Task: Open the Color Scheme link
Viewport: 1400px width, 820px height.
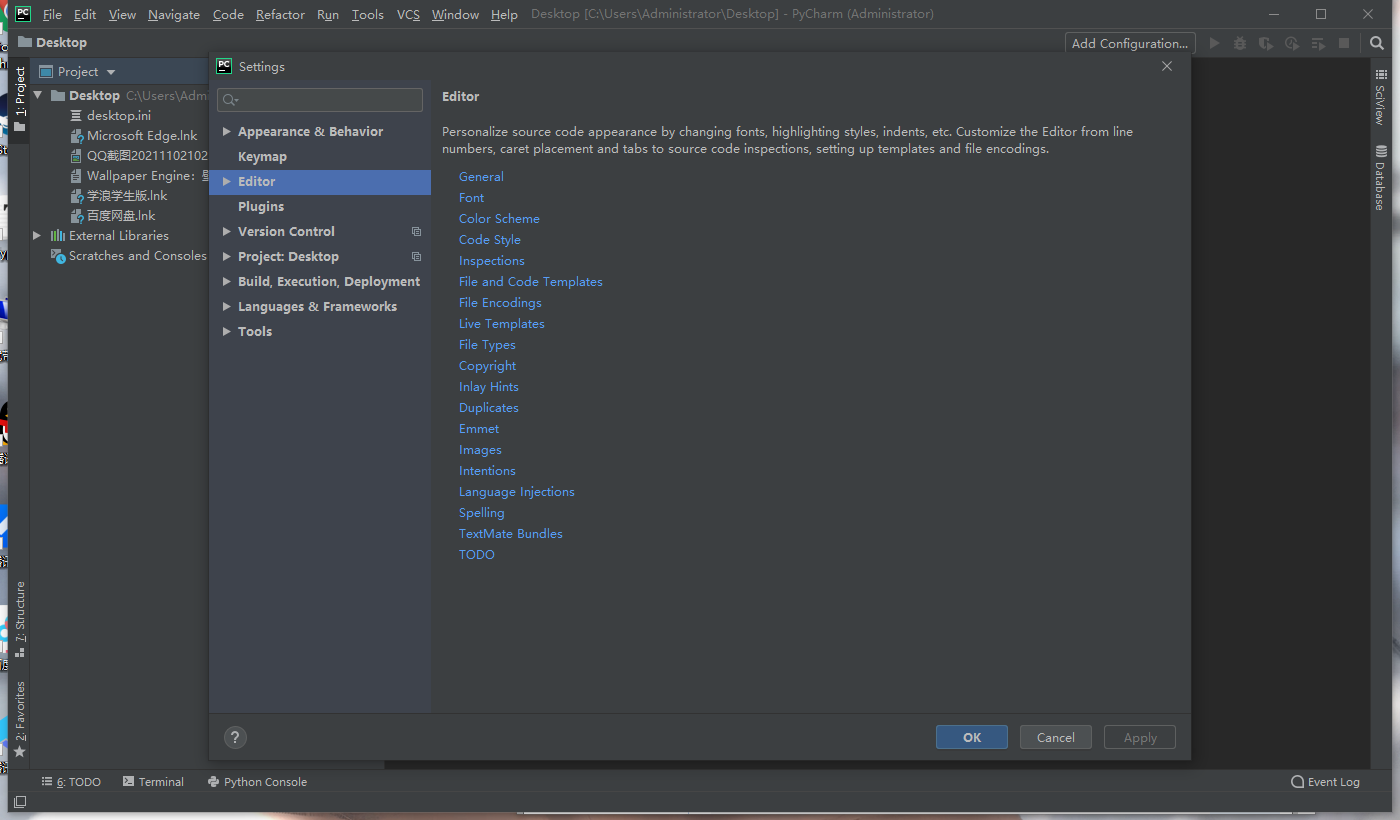Action: (x=499, y=219)
